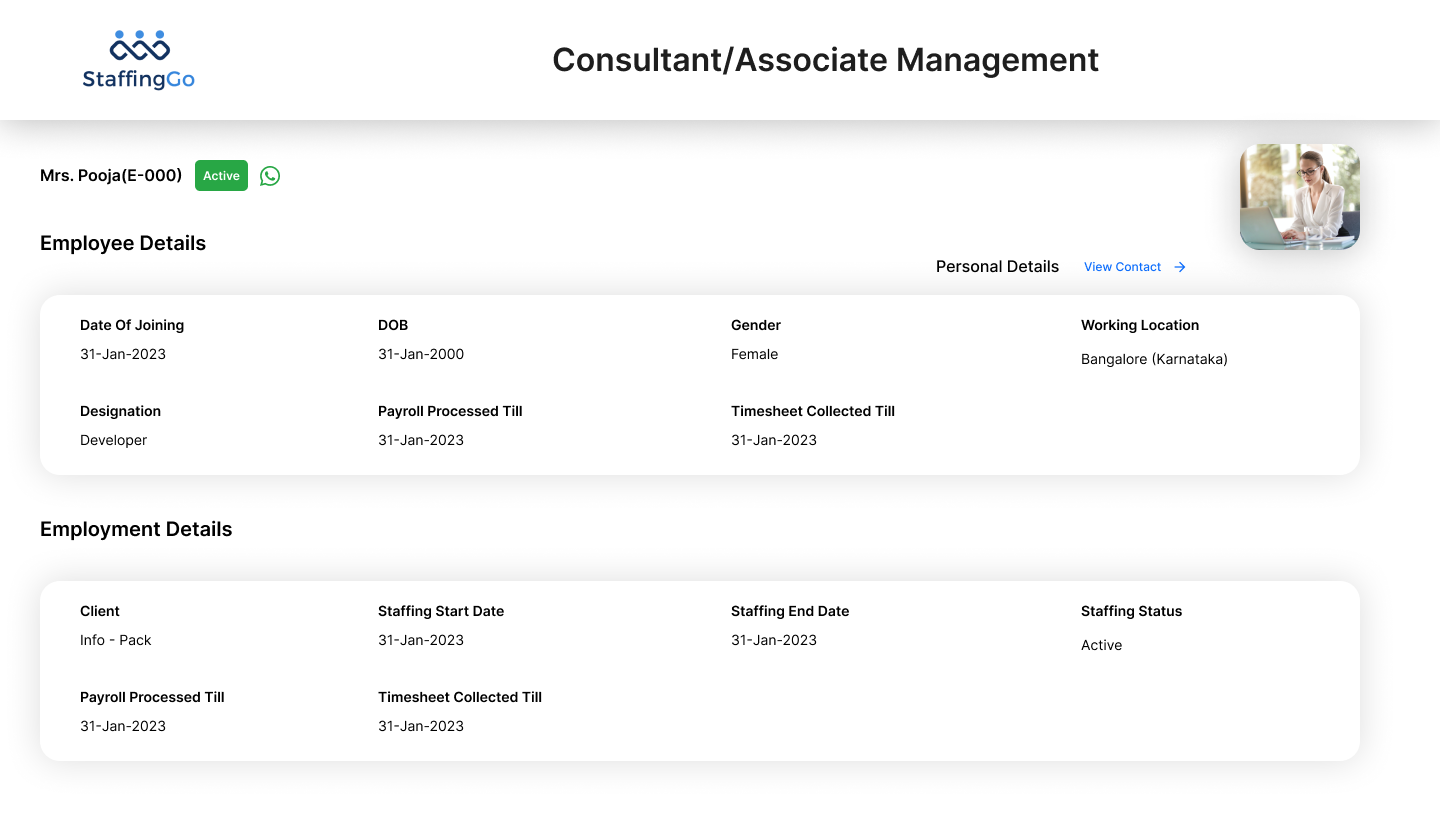This screenshot has height=835, width=1440.
Task: Click the Staffing End Date label
Action: [x=790, y=611]
